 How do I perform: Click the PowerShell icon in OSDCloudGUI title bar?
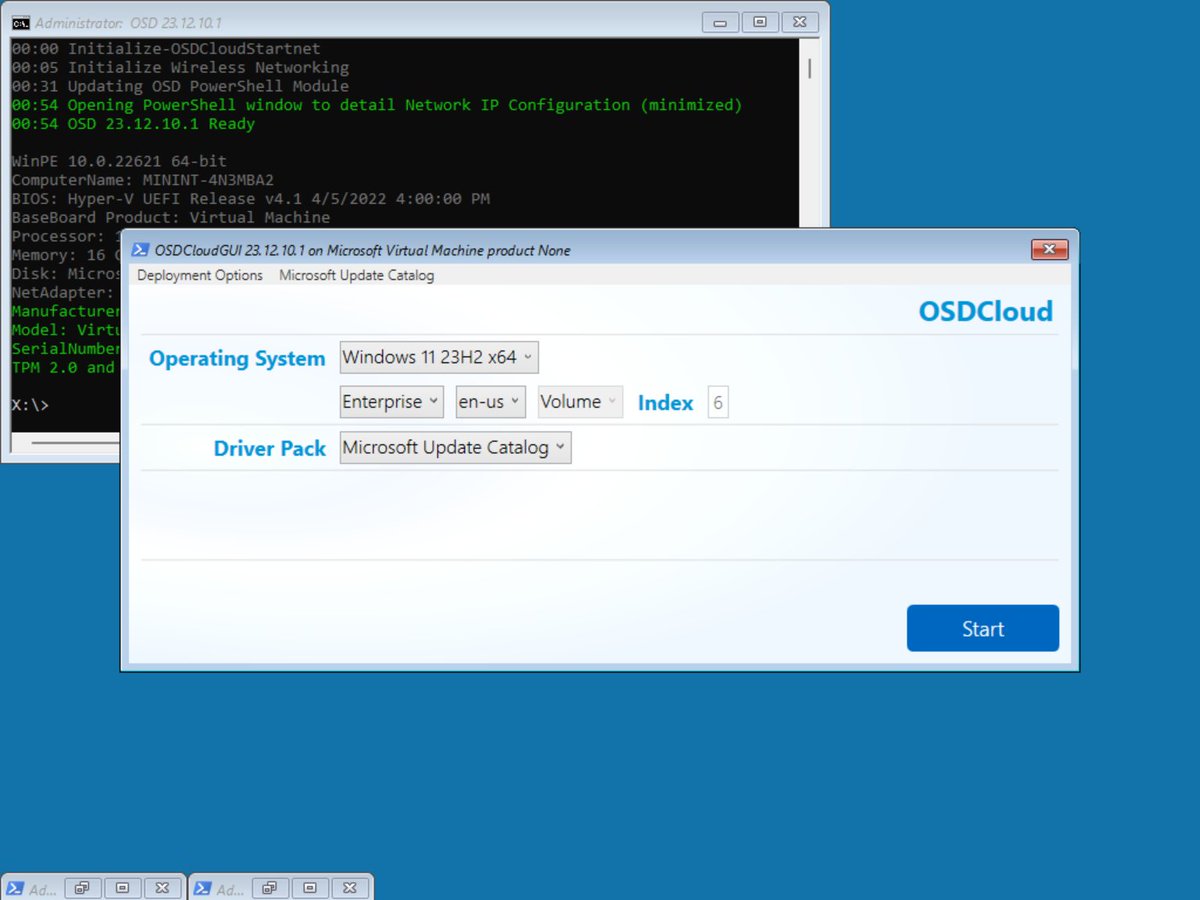click(x=141, y=250)
